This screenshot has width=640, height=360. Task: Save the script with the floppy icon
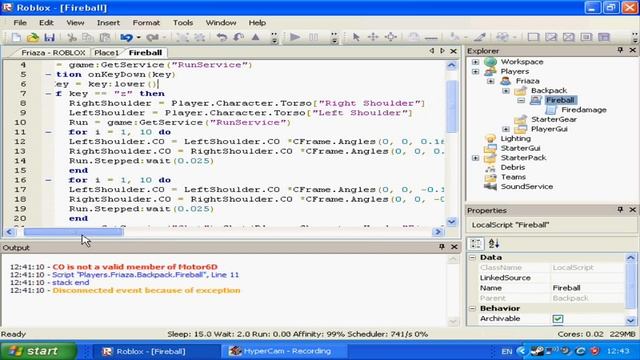point(49,38)
